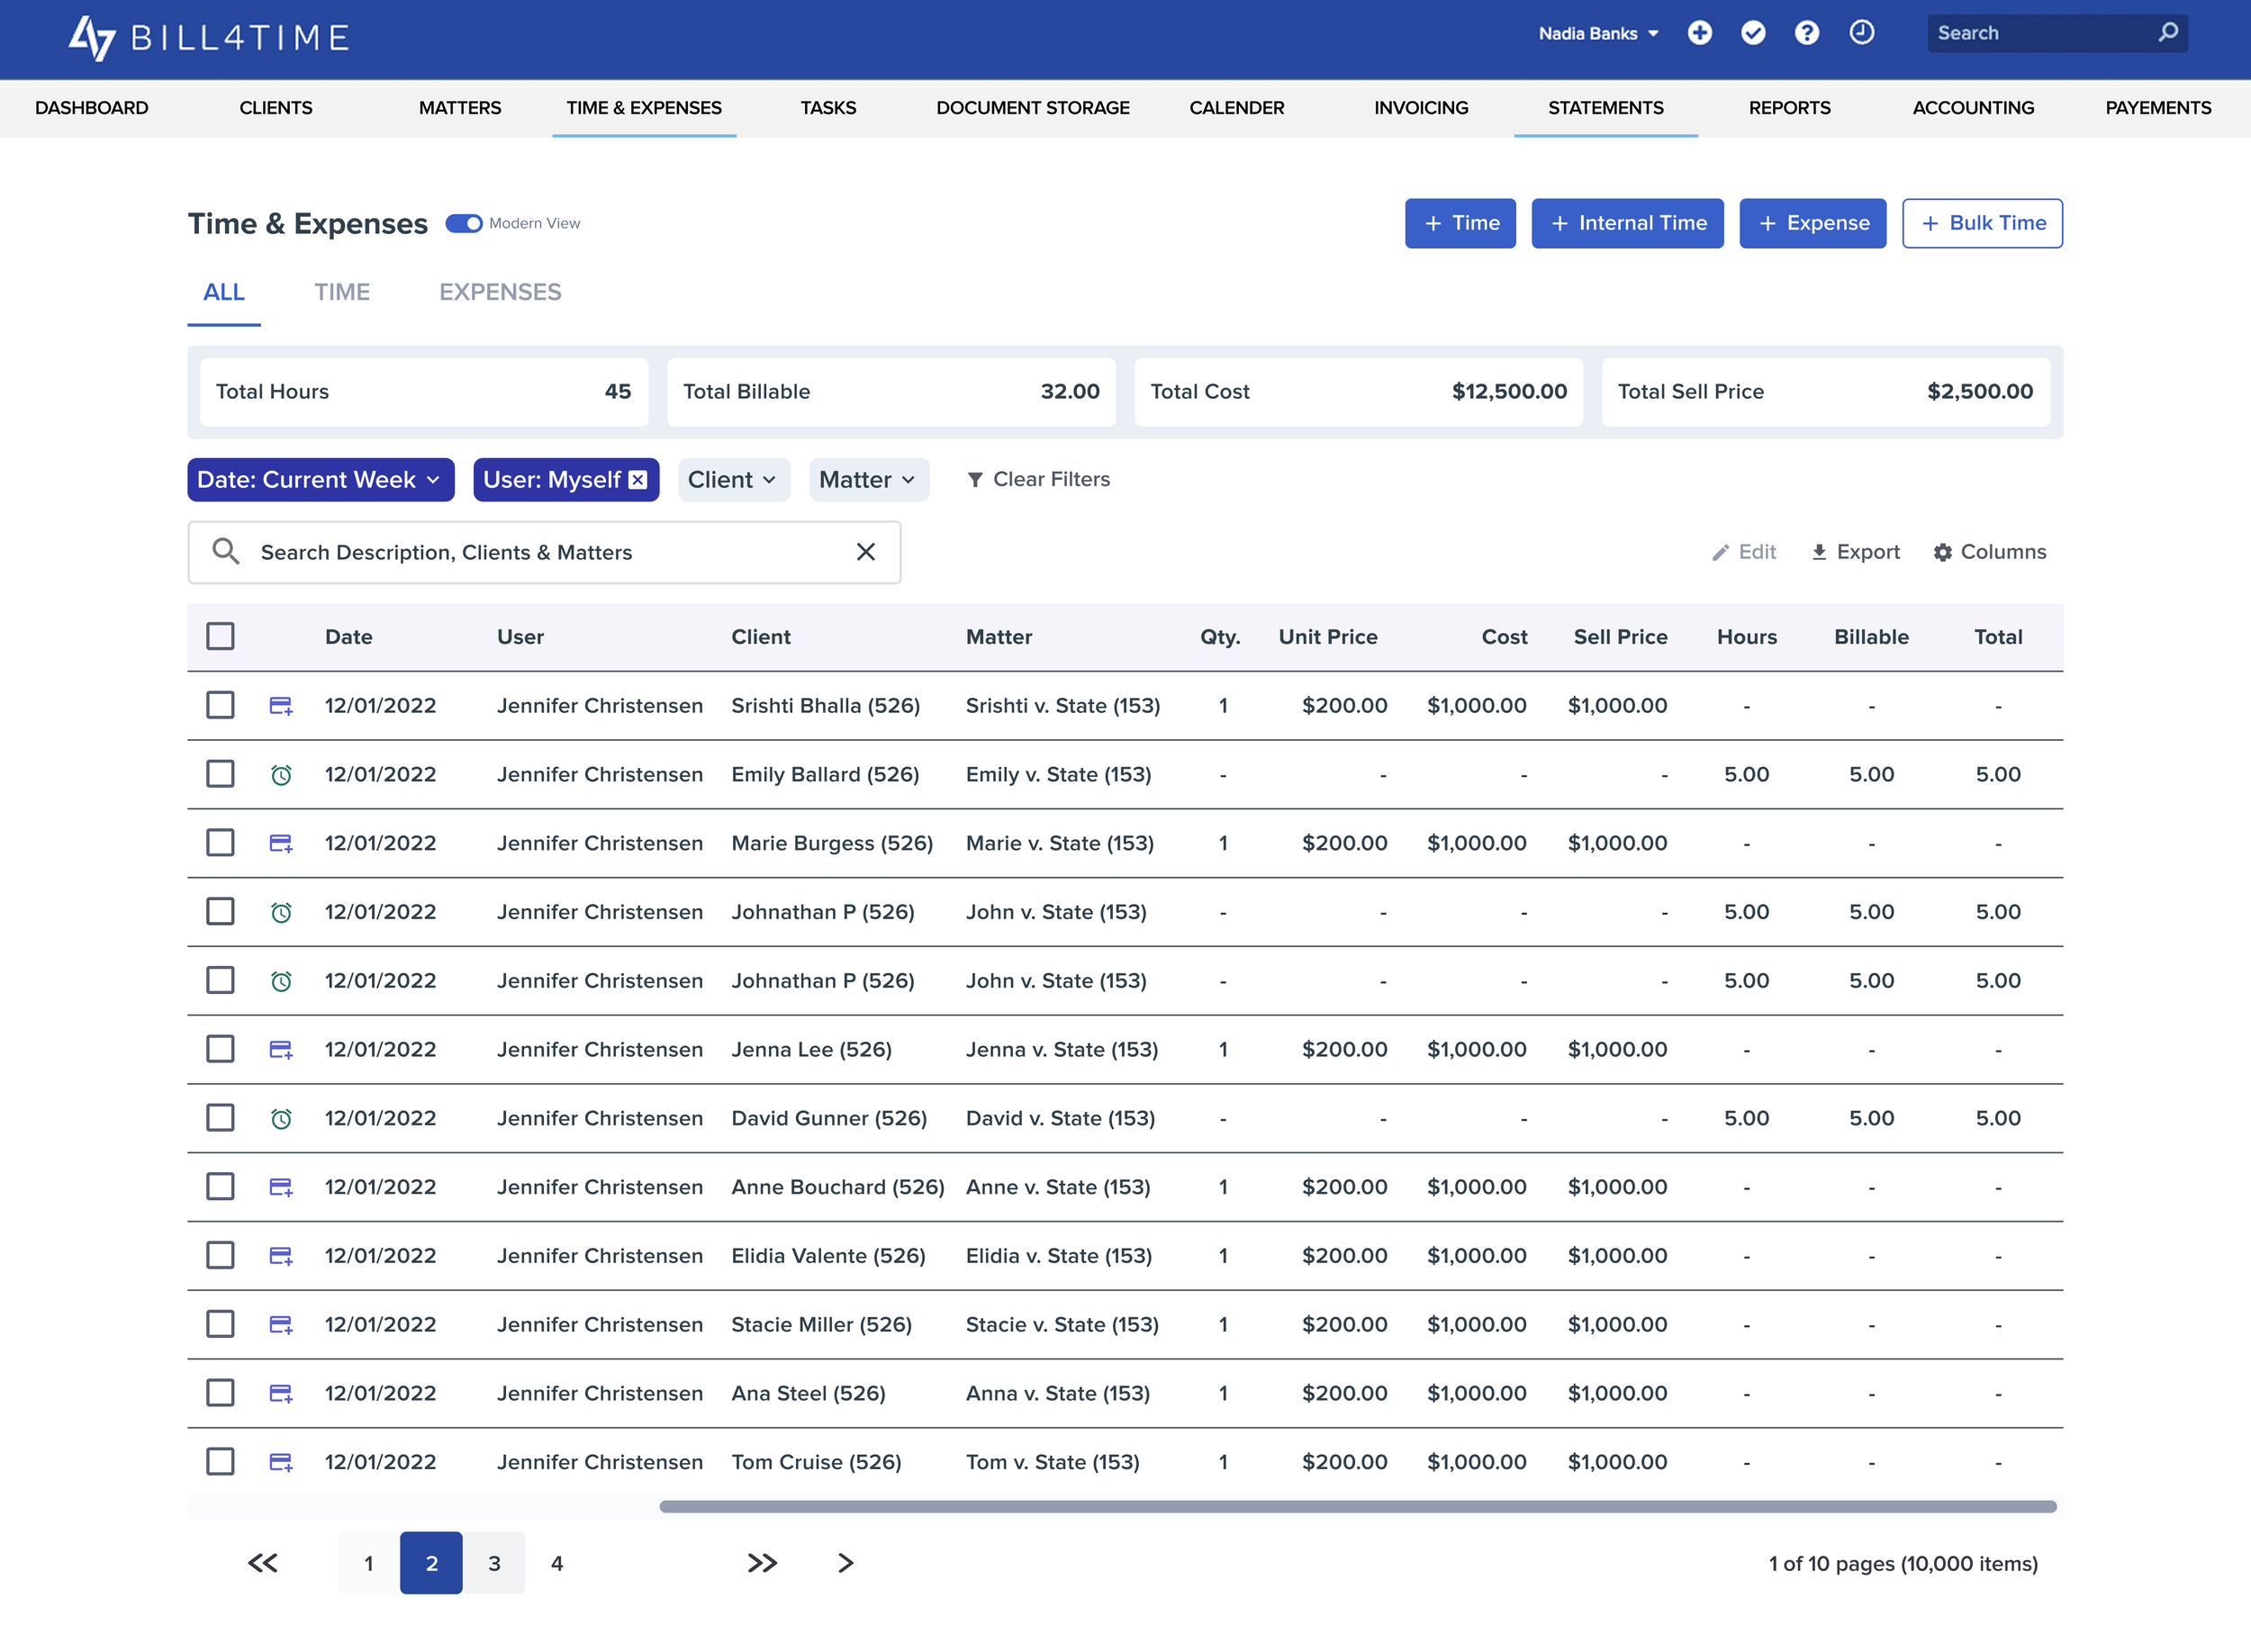
Task: Check the Tom Cruise row checkbox
Action: tap(220, 1462)
